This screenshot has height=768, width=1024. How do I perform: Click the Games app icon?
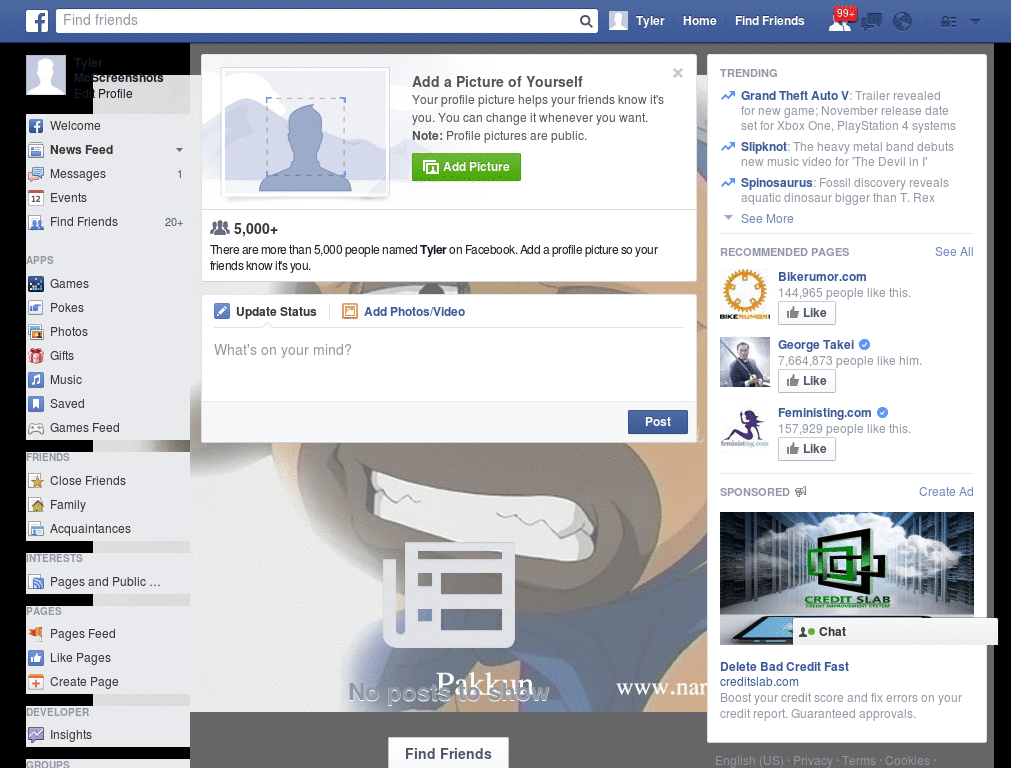point(36,284)
